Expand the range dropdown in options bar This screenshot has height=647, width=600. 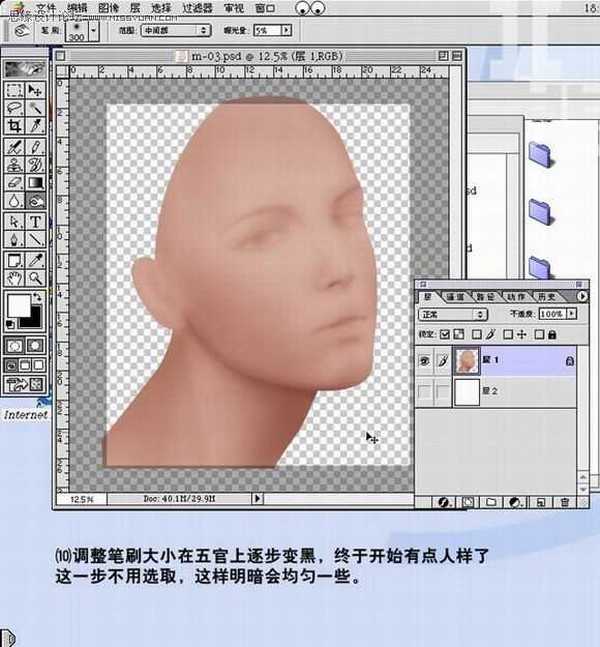pyautogui.click(x=176, y=32)
